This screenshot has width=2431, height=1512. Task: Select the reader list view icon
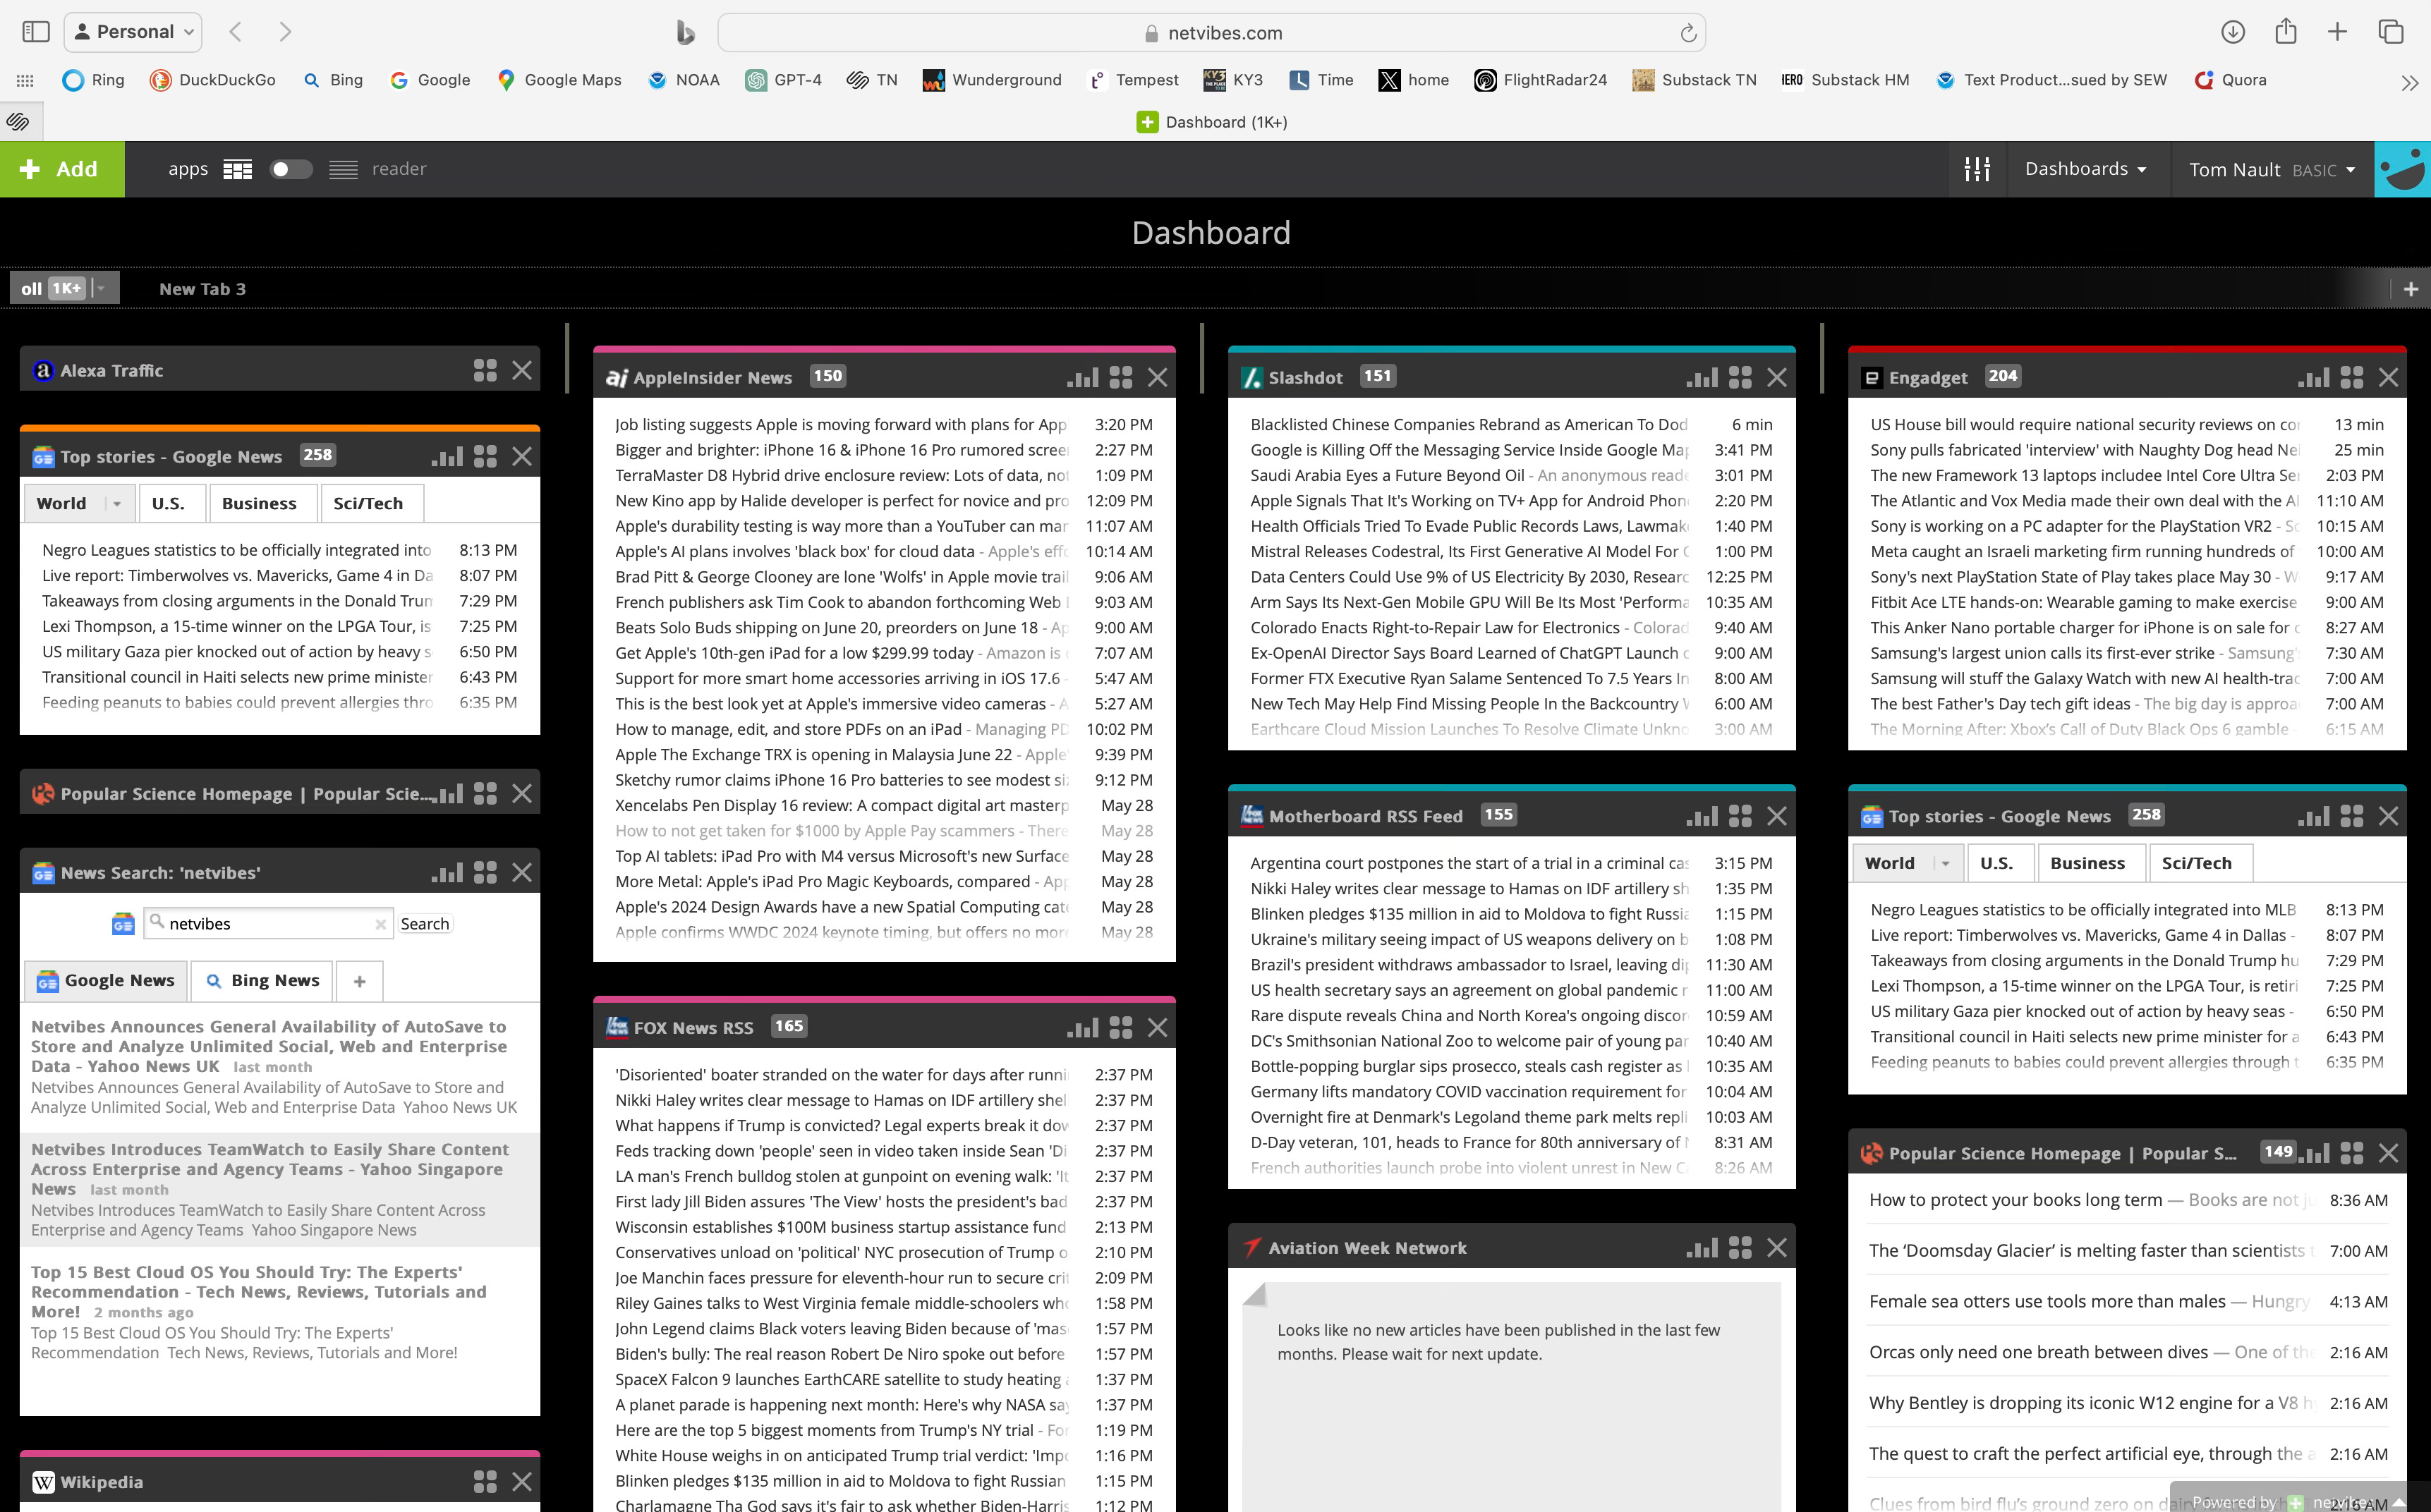343,169
